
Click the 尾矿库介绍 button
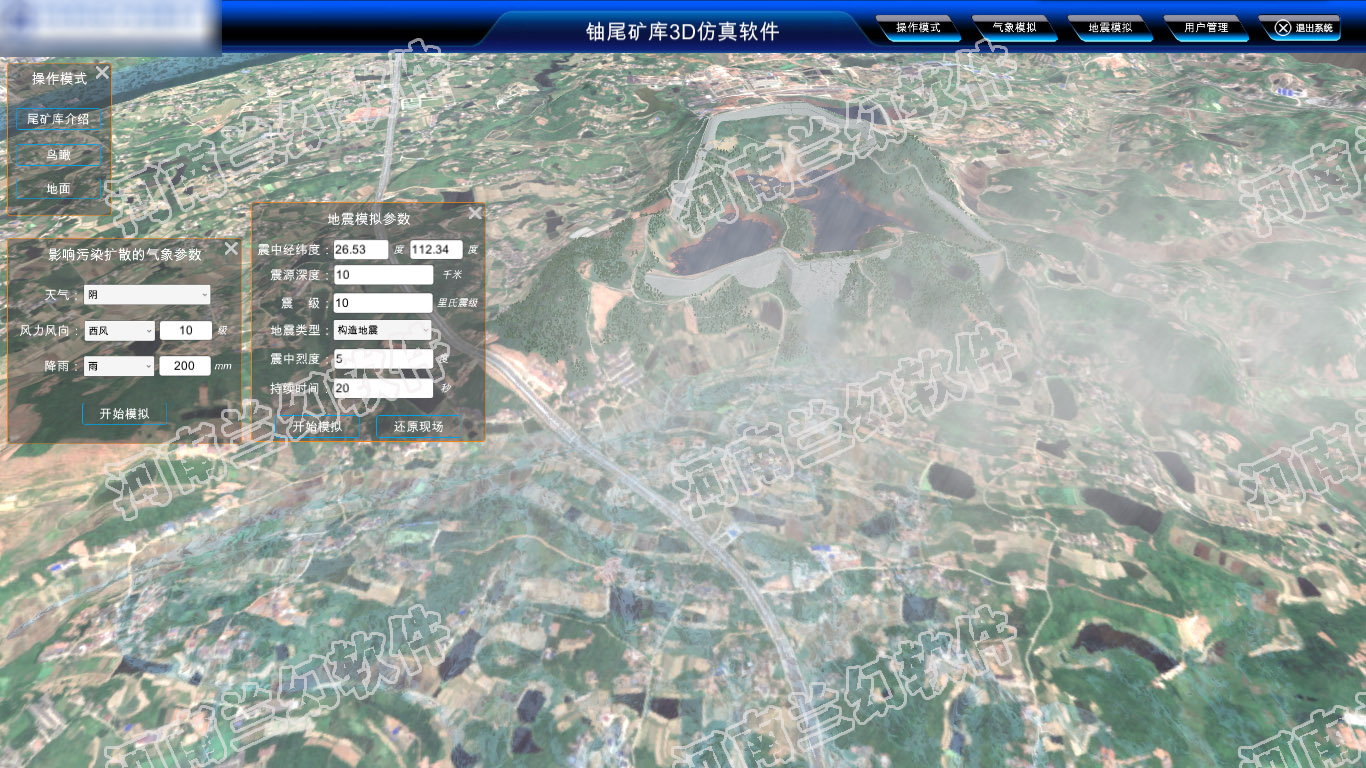coord(58,118)
